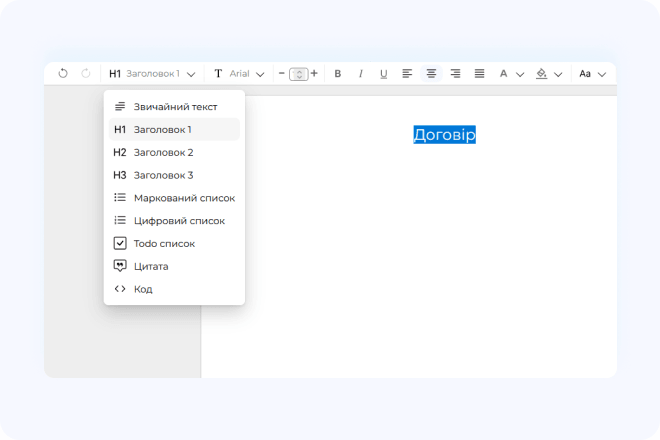Open the text color dropdown
Screen dimensions: 660x440
511,74
